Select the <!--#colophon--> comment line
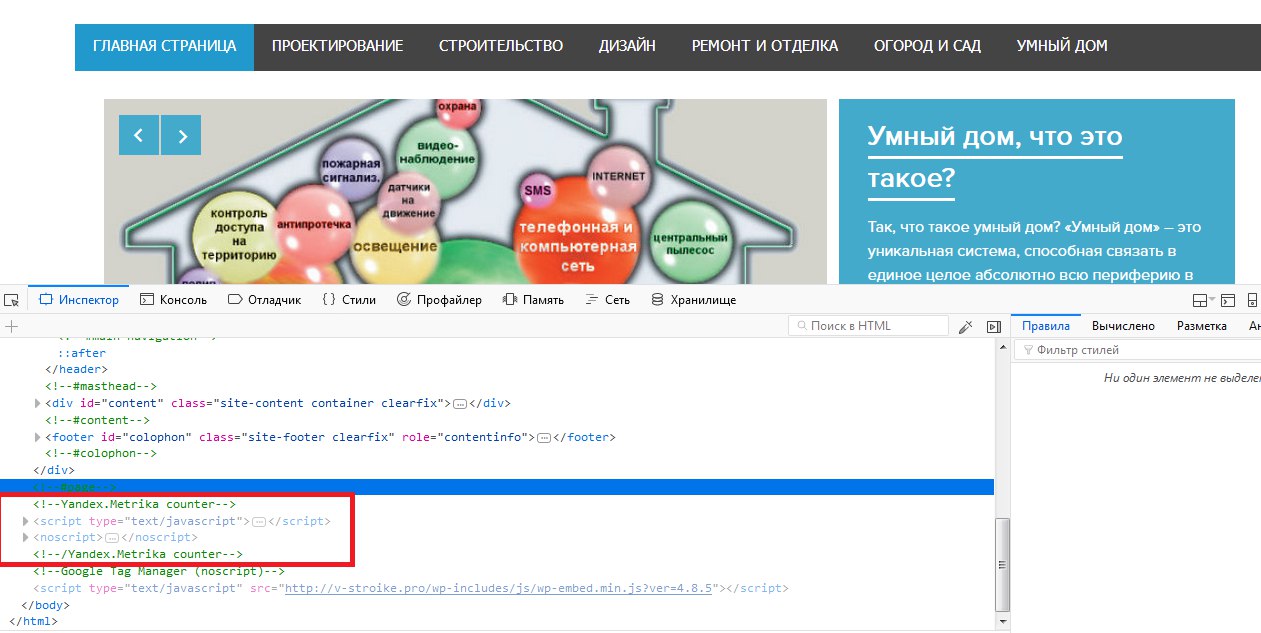This screenshot has height=633, width=1261. coord(100,454)
